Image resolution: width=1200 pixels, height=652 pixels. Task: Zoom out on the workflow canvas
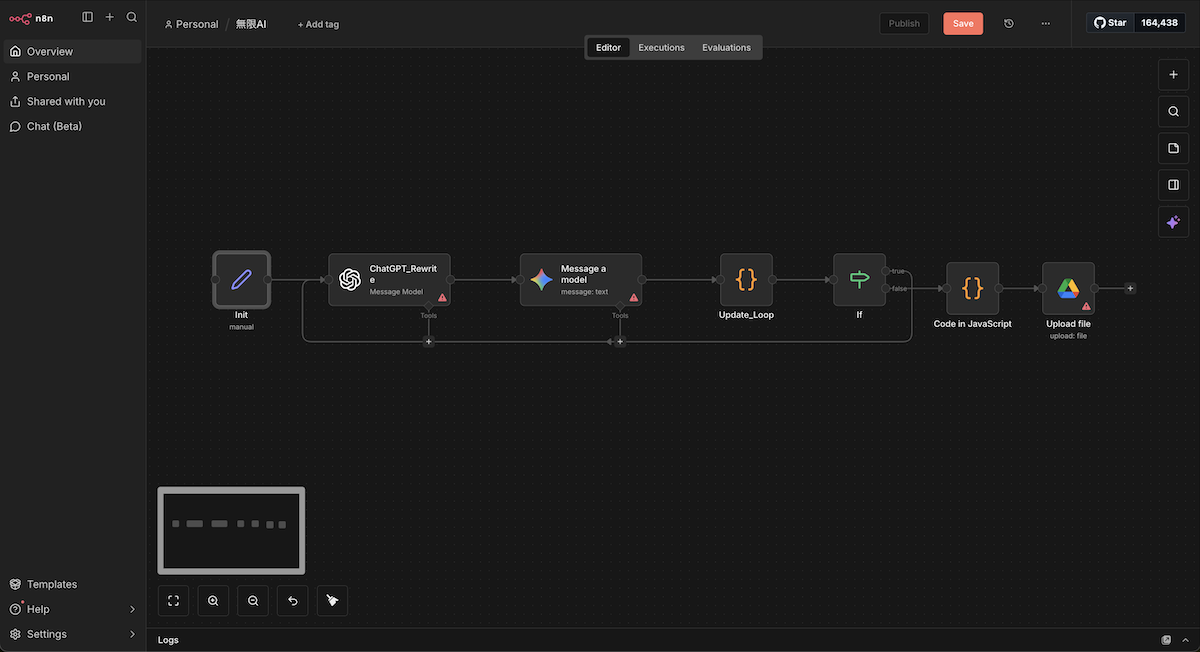pyautogui.click(x=253, y=601)
